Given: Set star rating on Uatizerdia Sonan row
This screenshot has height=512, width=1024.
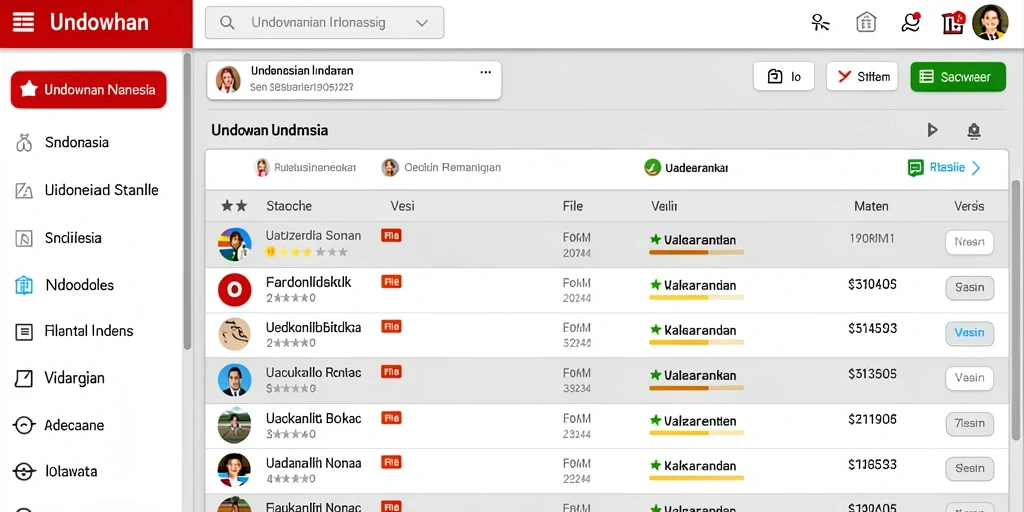Looking at the screenshot, I should click(x=306, y=251).
